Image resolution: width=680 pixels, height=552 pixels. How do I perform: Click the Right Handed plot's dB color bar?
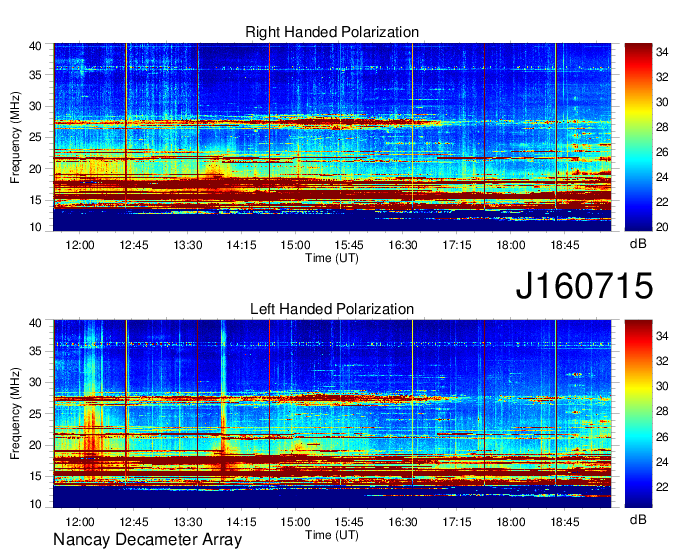coord(638,137)
